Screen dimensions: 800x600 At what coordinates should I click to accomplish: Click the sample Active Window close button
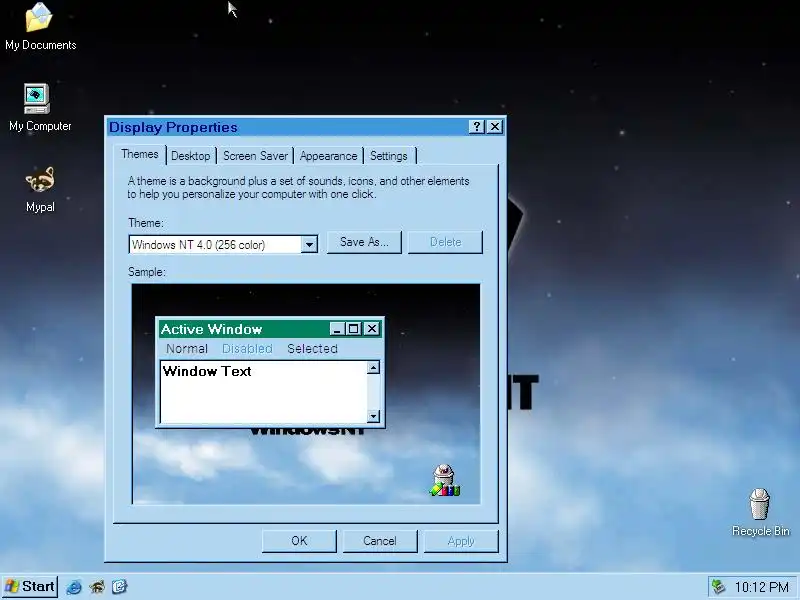(x=372, y=329)
